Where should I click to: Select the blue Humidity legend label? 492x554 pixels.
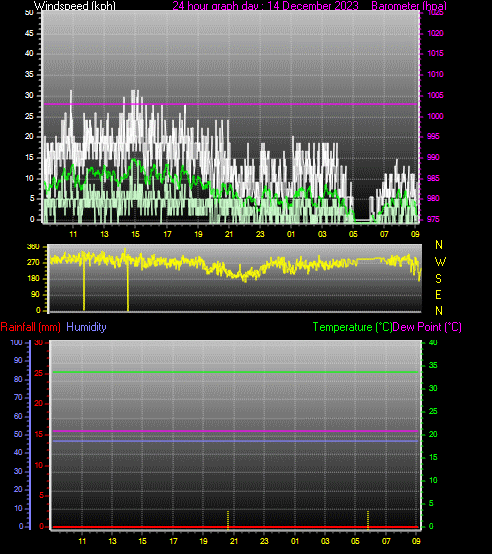click(x=86, y=327)
